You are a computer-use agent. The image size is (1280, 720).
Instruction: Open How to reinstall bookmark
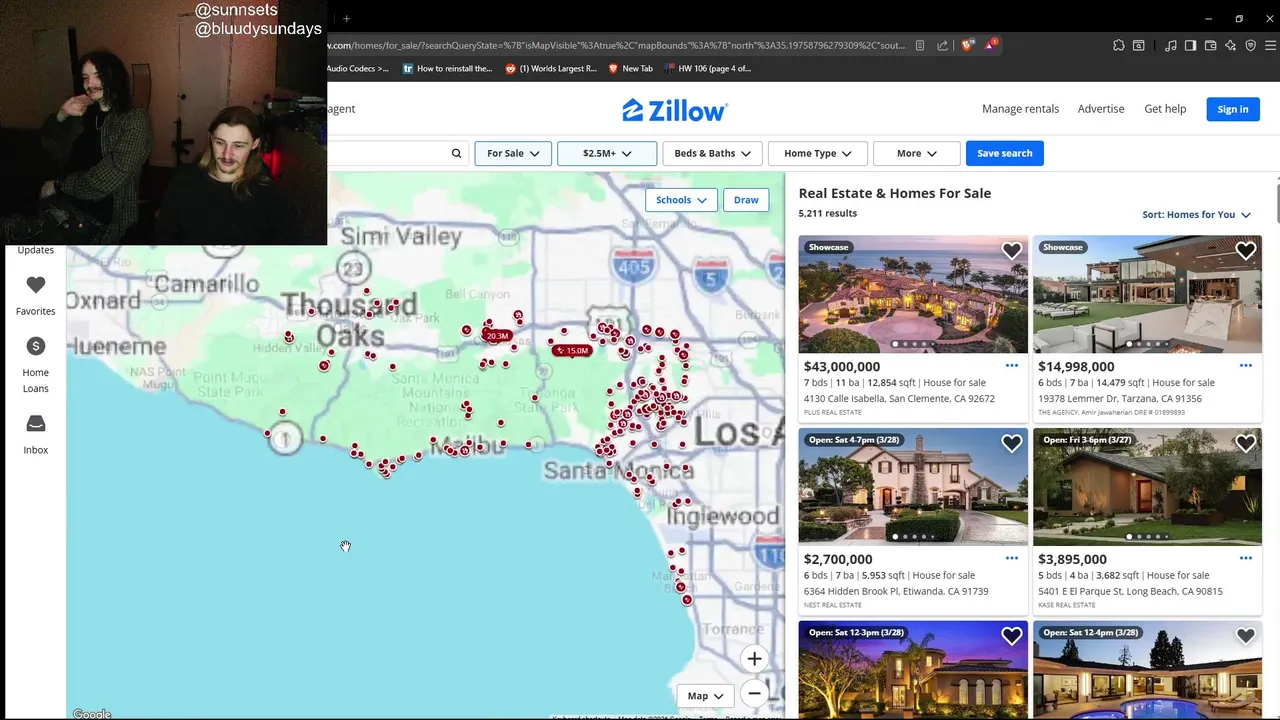[447, 69]
